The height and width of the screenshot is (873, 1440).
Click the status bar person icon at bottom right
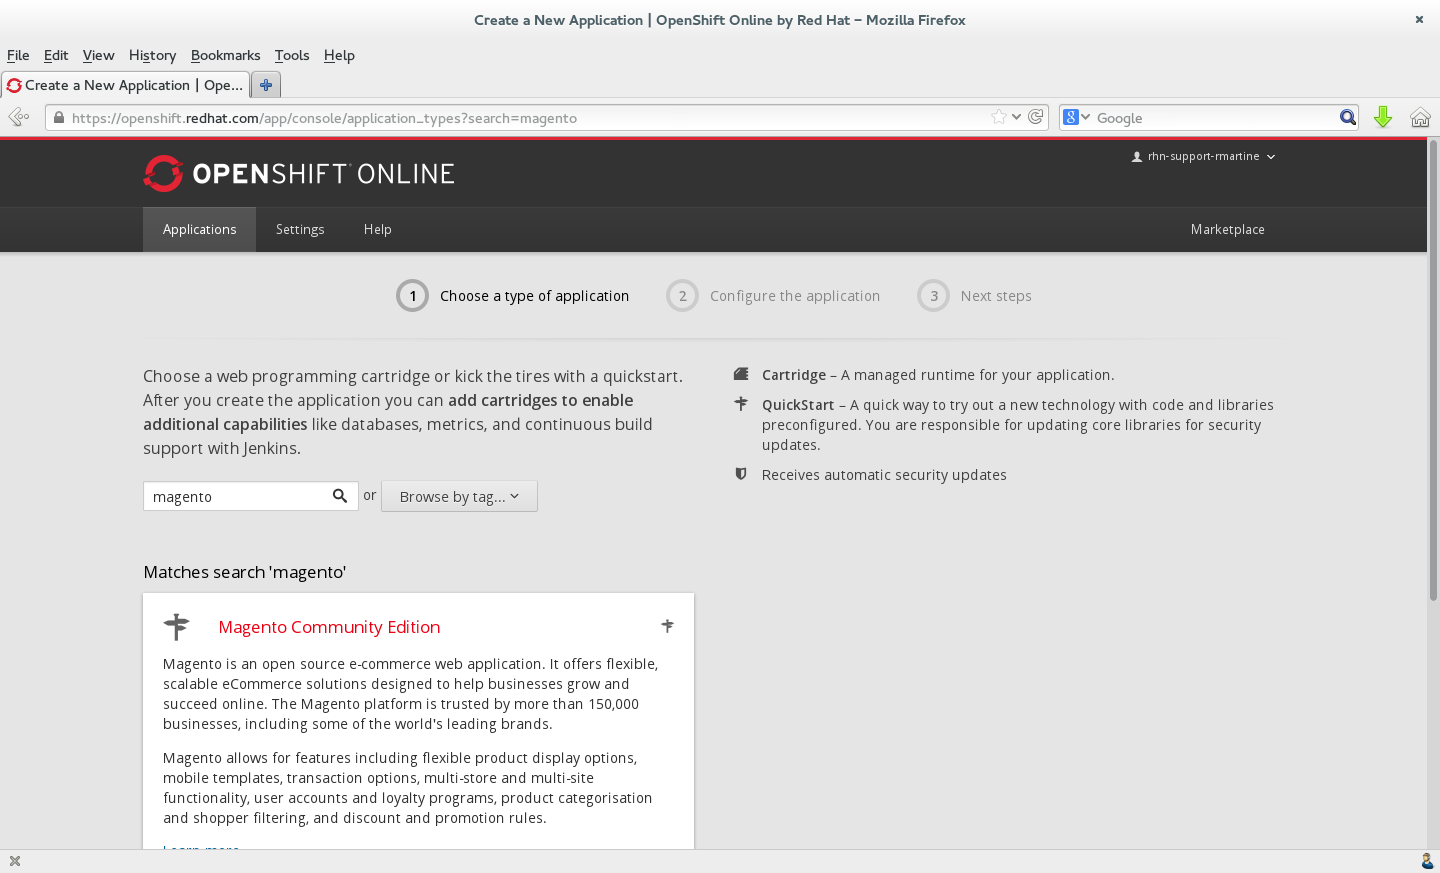coord(1427,861)
